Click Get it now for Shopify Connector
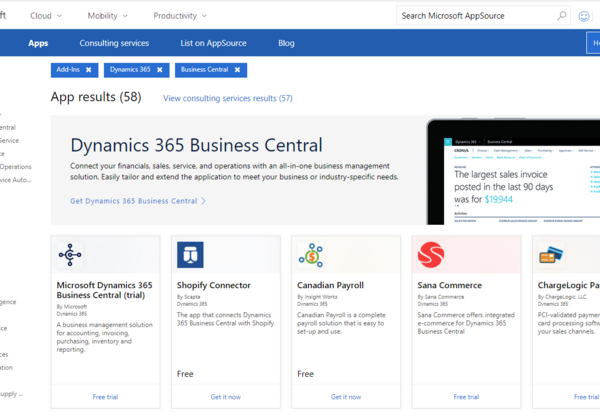The width and height of the screenshot is (600, 420). click(x=226, y=397)
